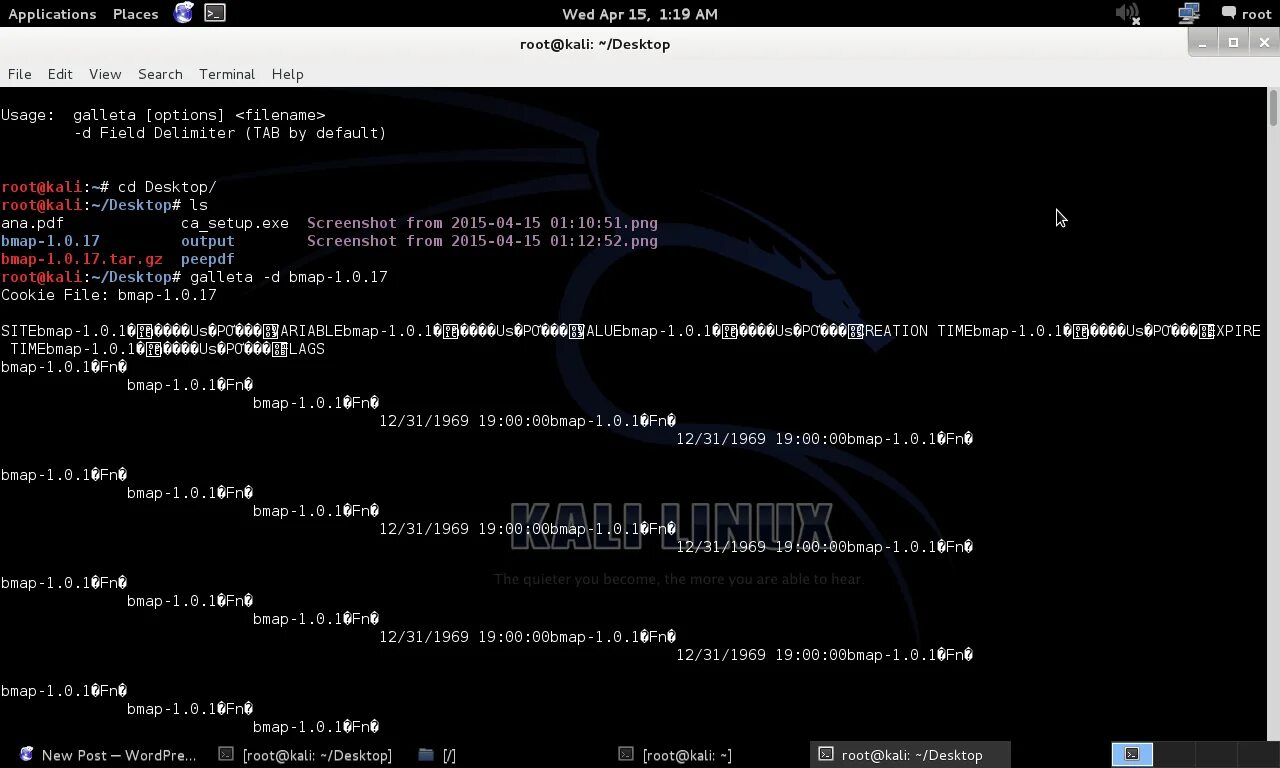Click the 'Usage: galleta [options] <filename>' line
The height and width of the screenshot is (768, 1280).
point(163,115)
